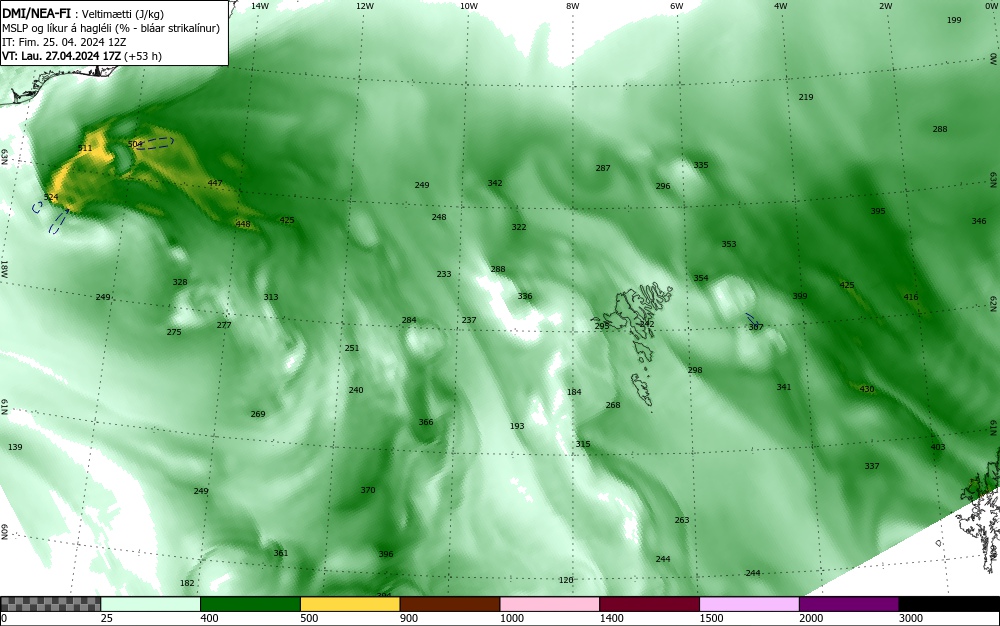
Task: Click the map value '233'
Action: [x=444, y=274]
